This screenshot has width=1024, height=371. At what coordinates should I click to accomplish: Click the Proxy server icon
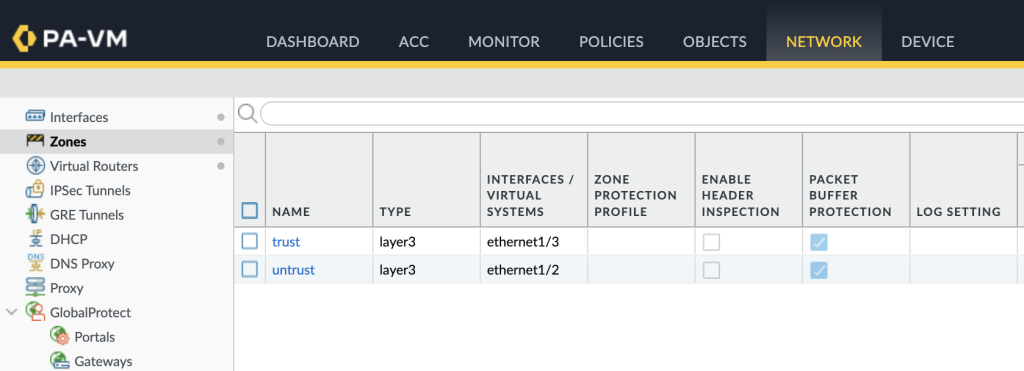tap(35, 287)
